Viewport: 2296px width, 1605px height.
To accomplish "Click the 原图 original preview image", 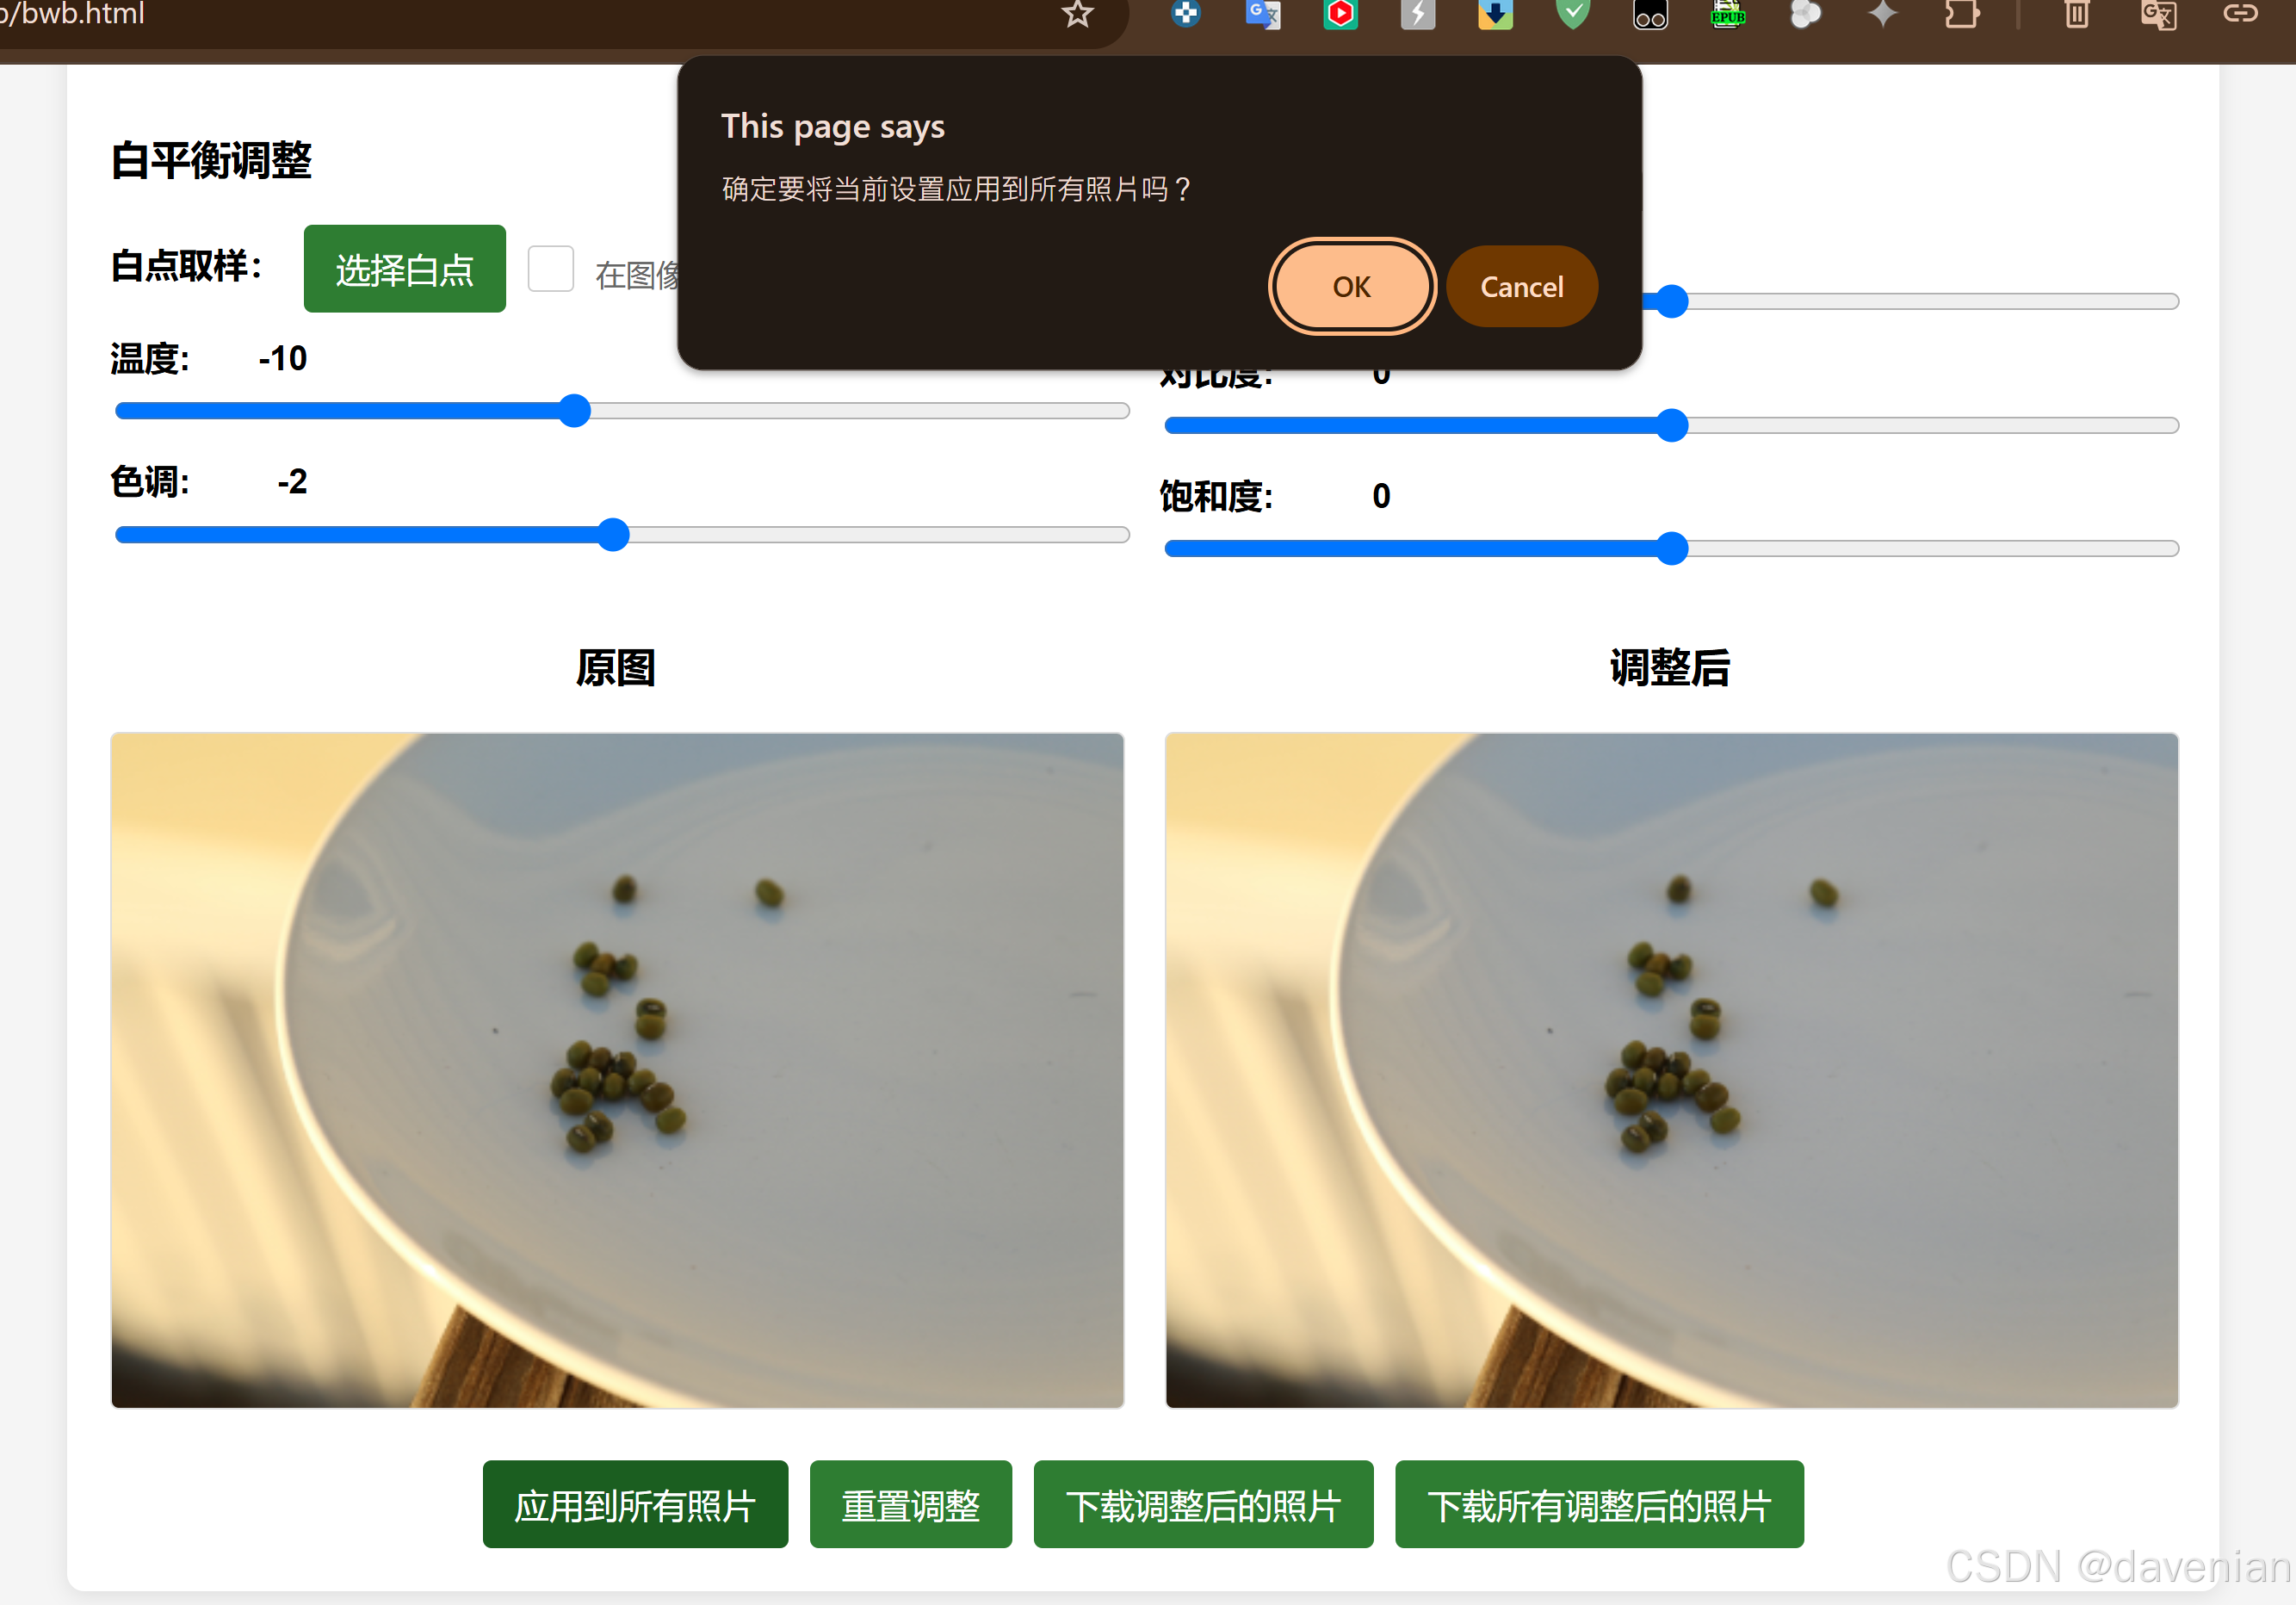I will click(x=617, y=1070).
